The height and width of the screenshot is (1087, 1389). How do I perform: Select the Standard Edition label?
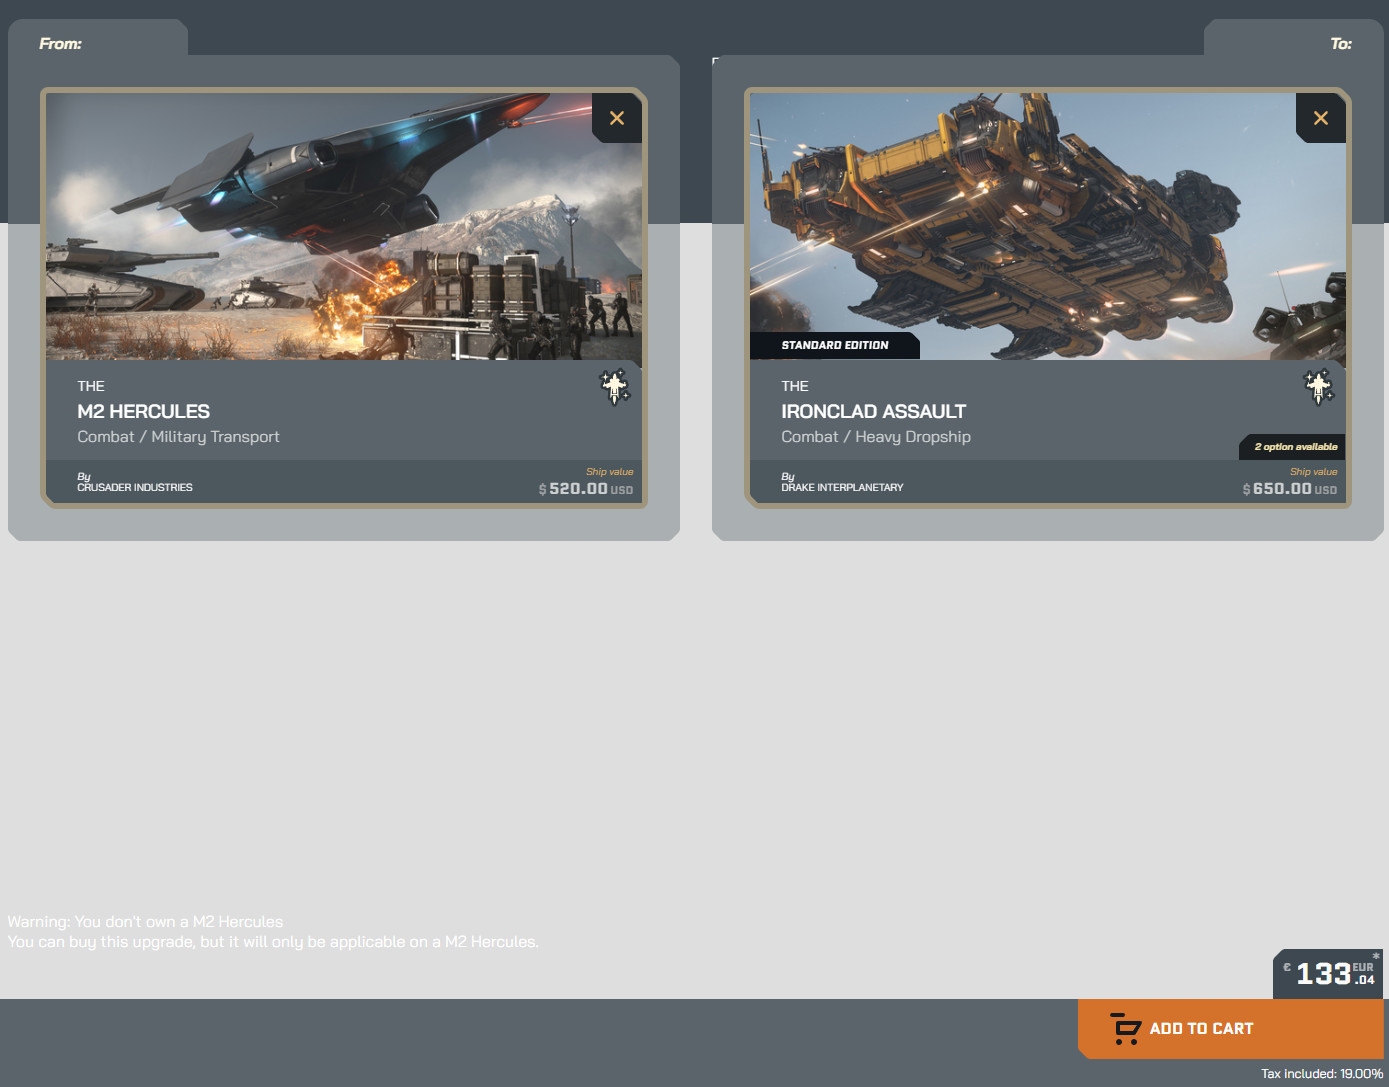coord(835,345)
